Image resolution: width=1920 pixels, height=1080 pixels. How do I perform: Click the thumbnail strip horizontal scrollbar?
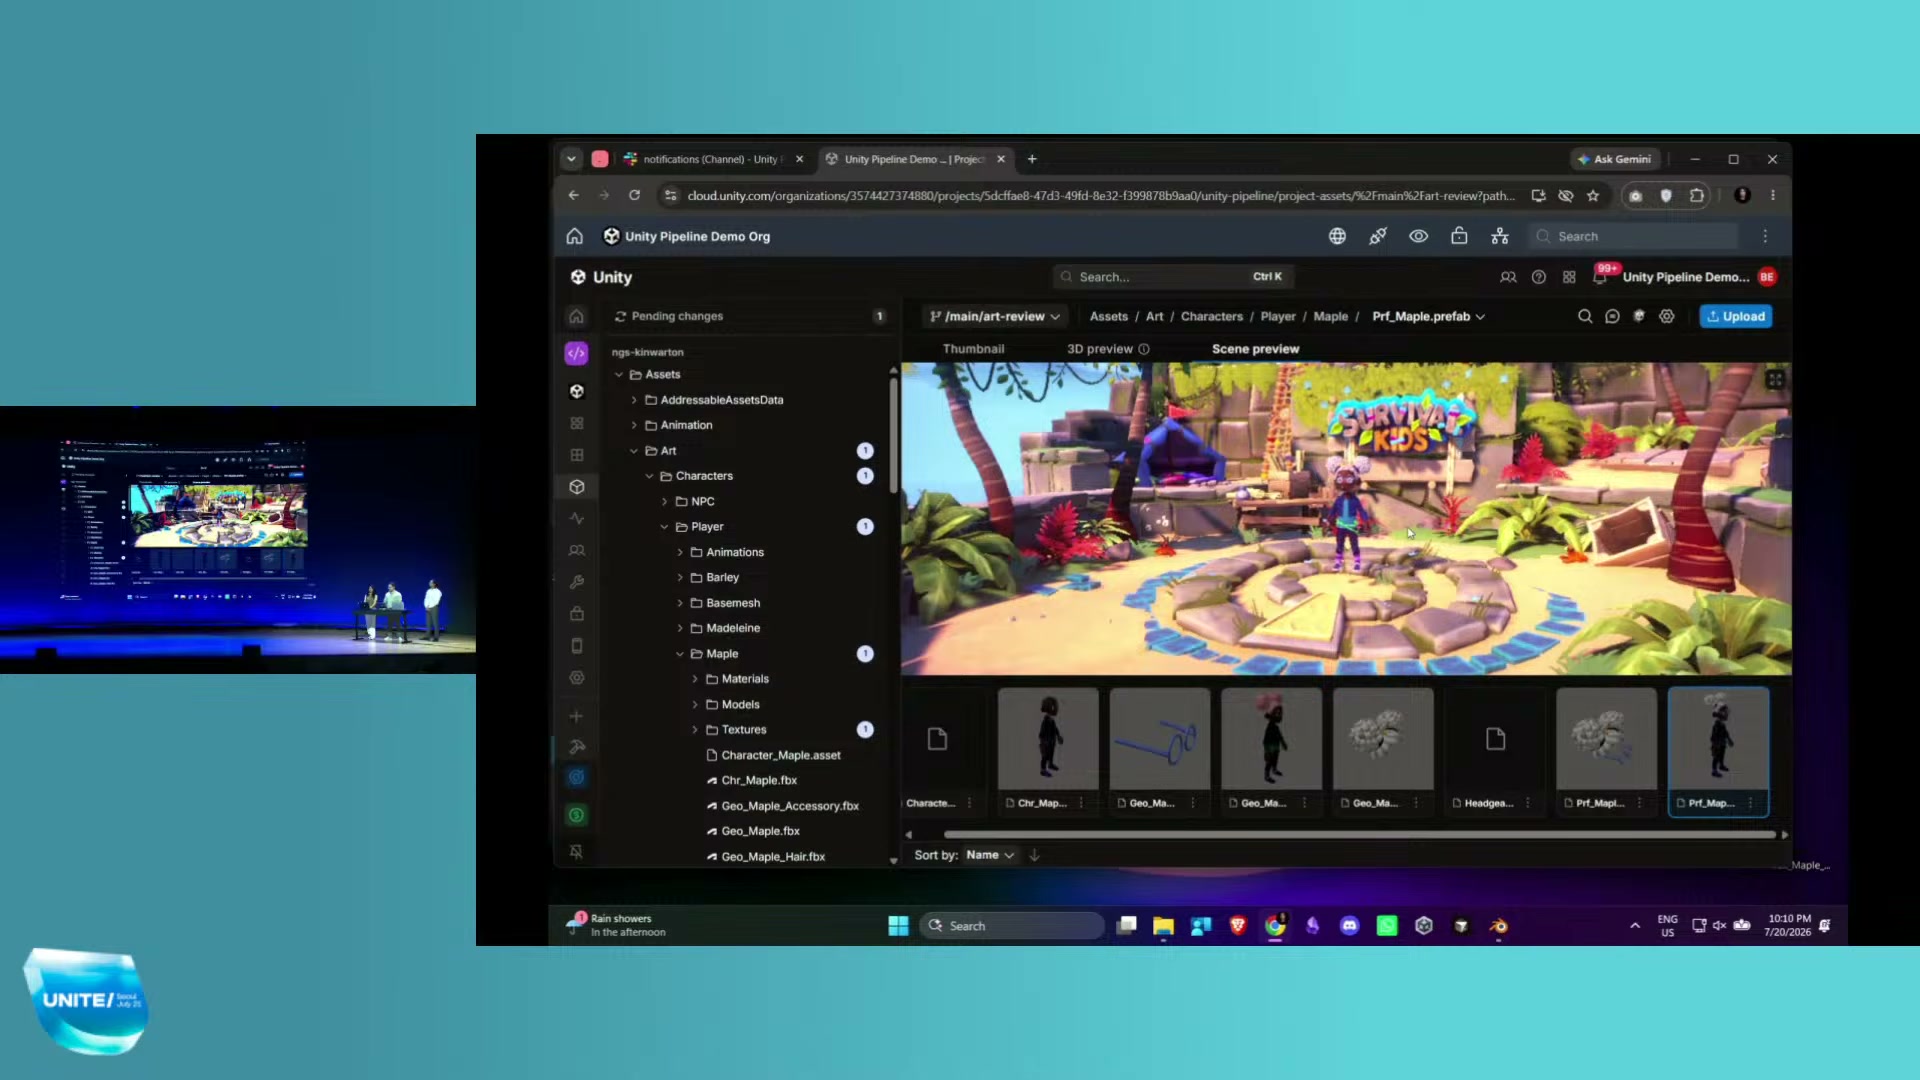point(1359,835)
